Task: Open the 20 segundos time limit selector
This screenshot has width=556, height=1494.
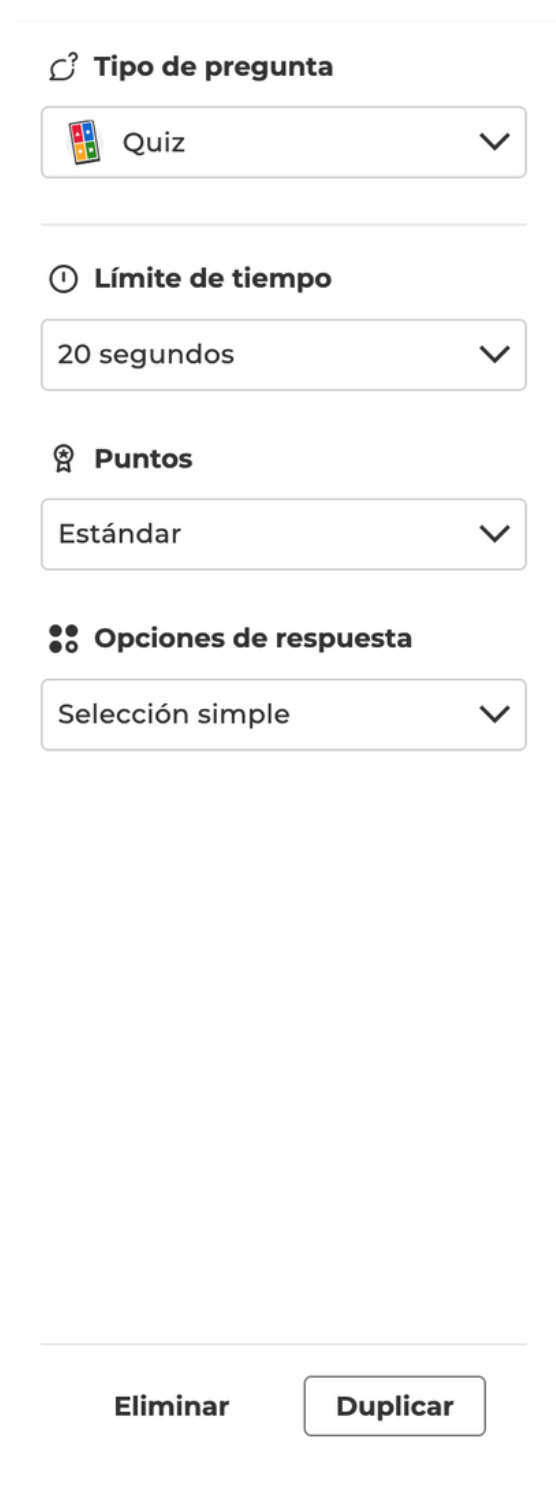Action: (283, 355)
